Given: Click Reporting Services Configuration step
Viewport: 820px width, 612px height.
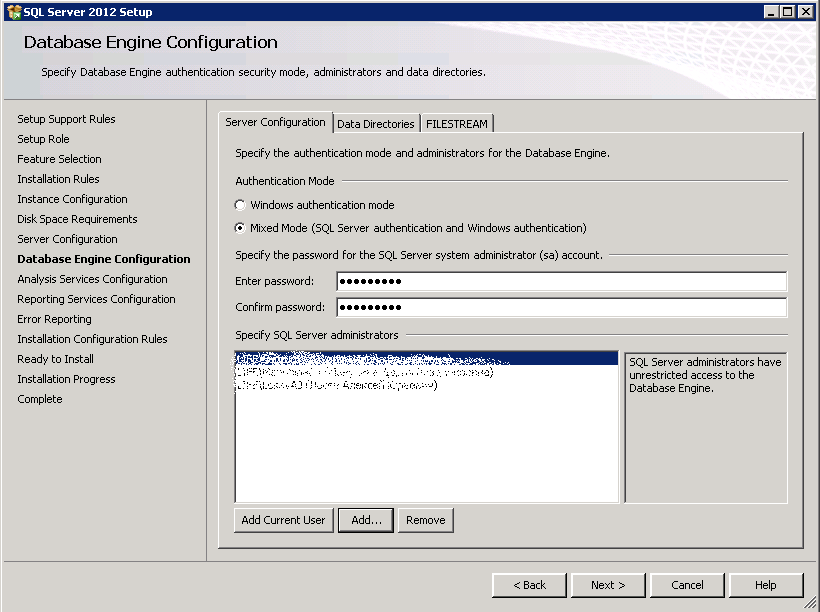Looking at the screenshot, I should tap(96, 299).
